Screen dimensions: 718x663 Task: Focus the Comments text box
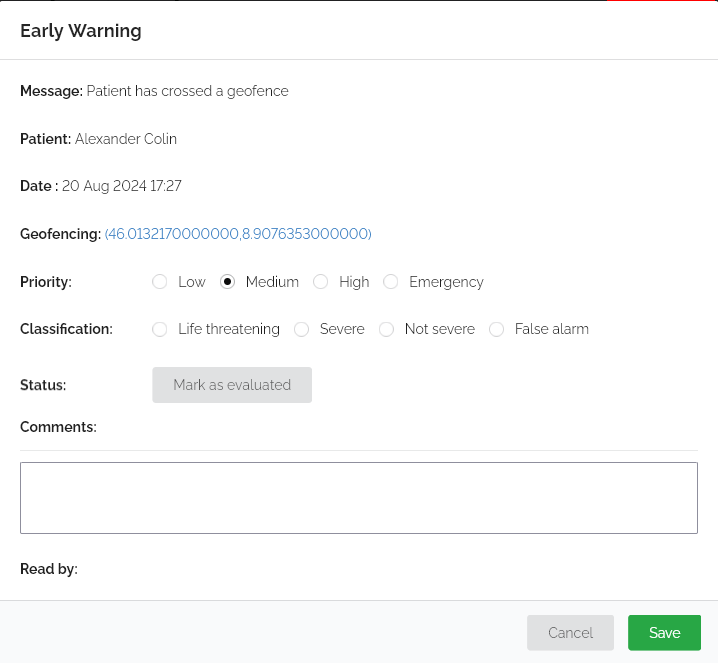click(359, 498)
